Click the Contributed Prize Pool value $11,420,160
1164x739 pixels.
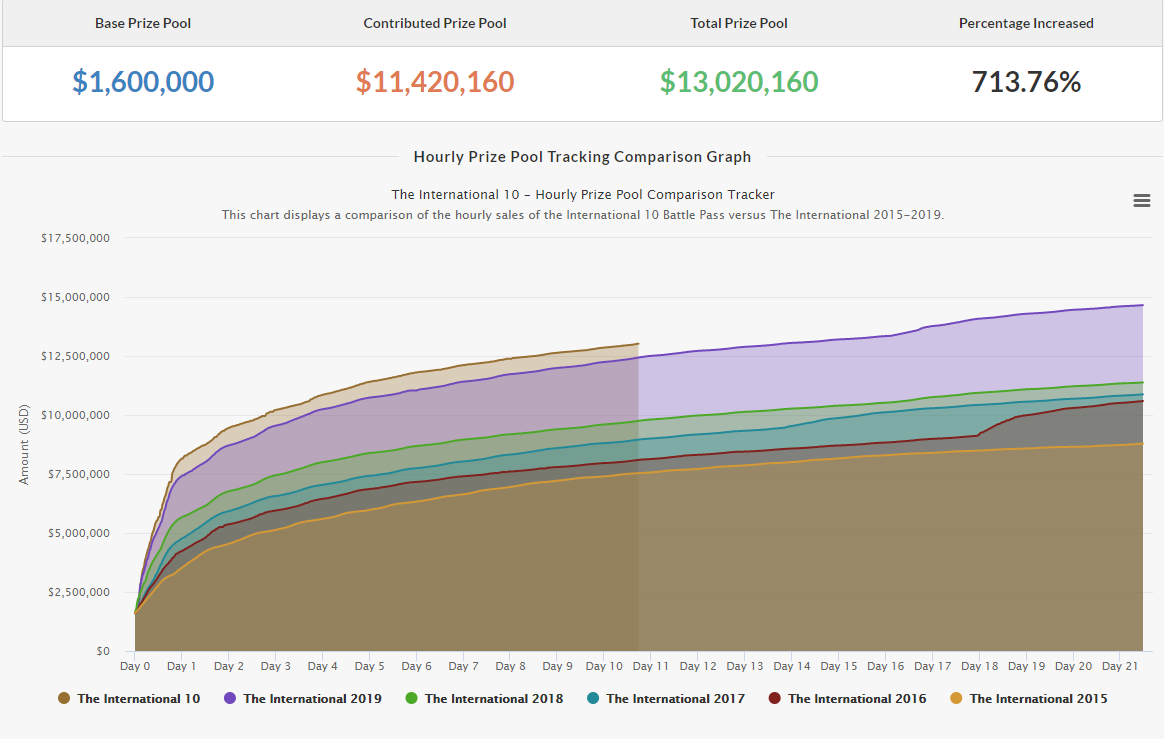pyautogui.click(x=435, y=82)
